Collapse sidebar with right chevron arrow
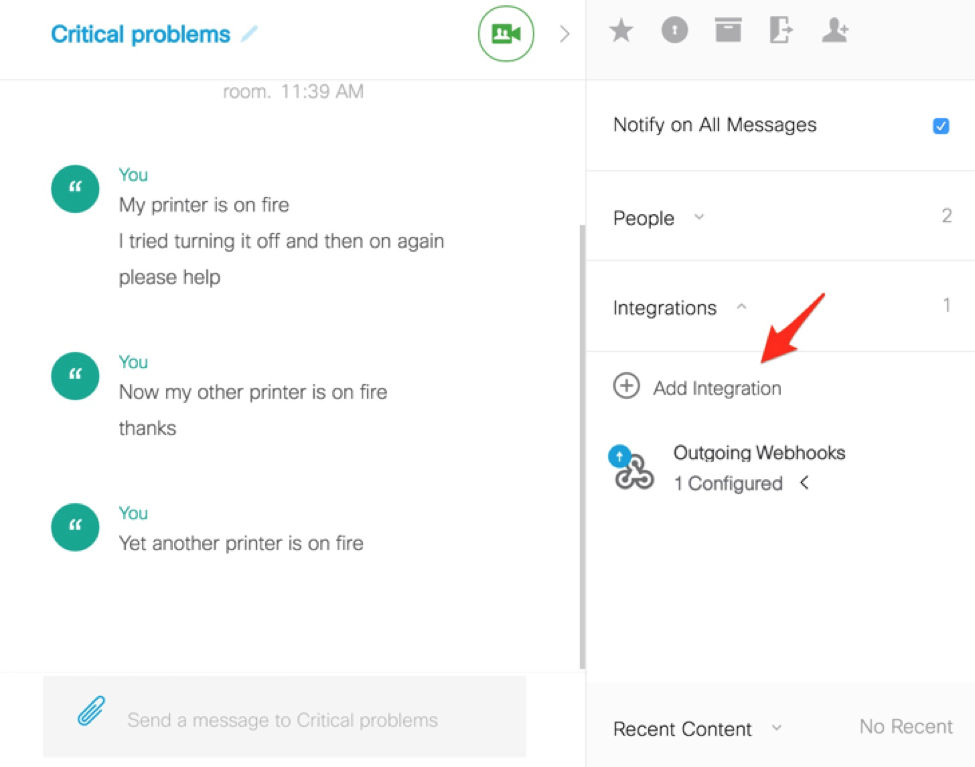The image size is (975, 767). 564,34
